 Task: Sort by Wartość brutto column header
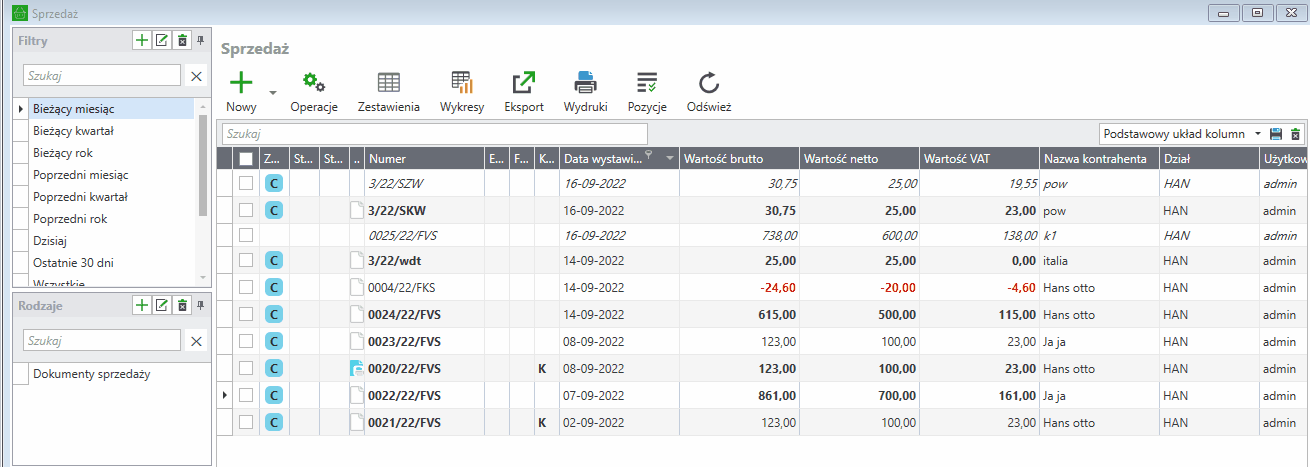click(x=740, y=158)
